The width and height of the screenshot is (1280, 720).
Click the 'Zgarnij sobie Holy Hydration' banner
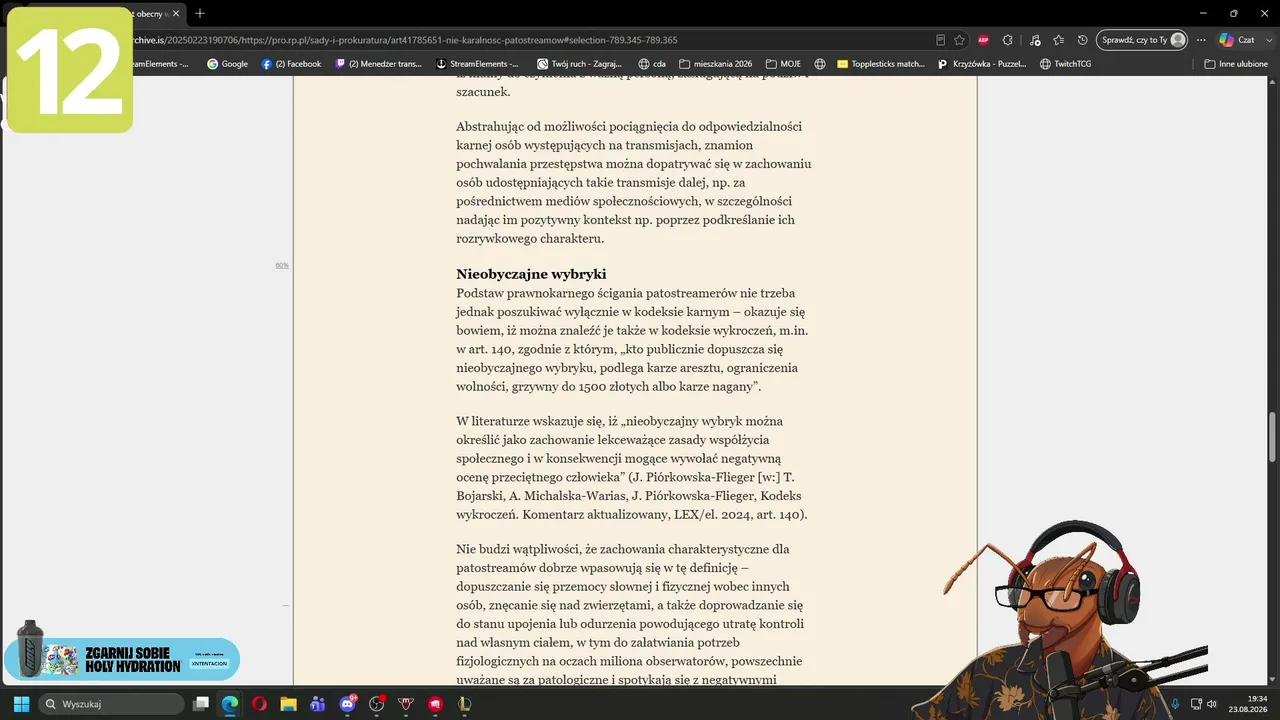pos(122,659)
